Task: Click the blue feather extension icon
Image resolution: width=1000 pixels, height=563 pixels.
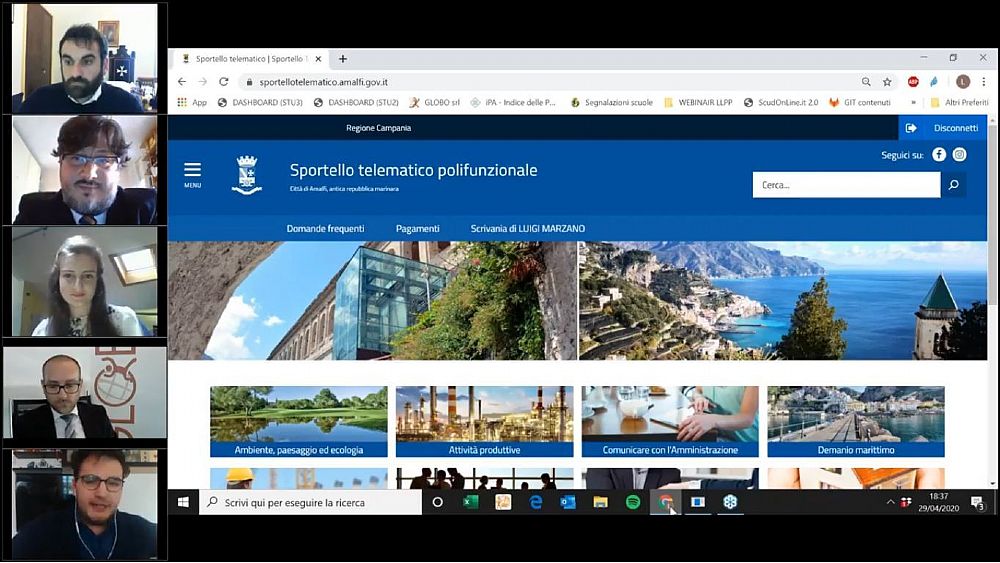Action: click(x=934, y=82)
